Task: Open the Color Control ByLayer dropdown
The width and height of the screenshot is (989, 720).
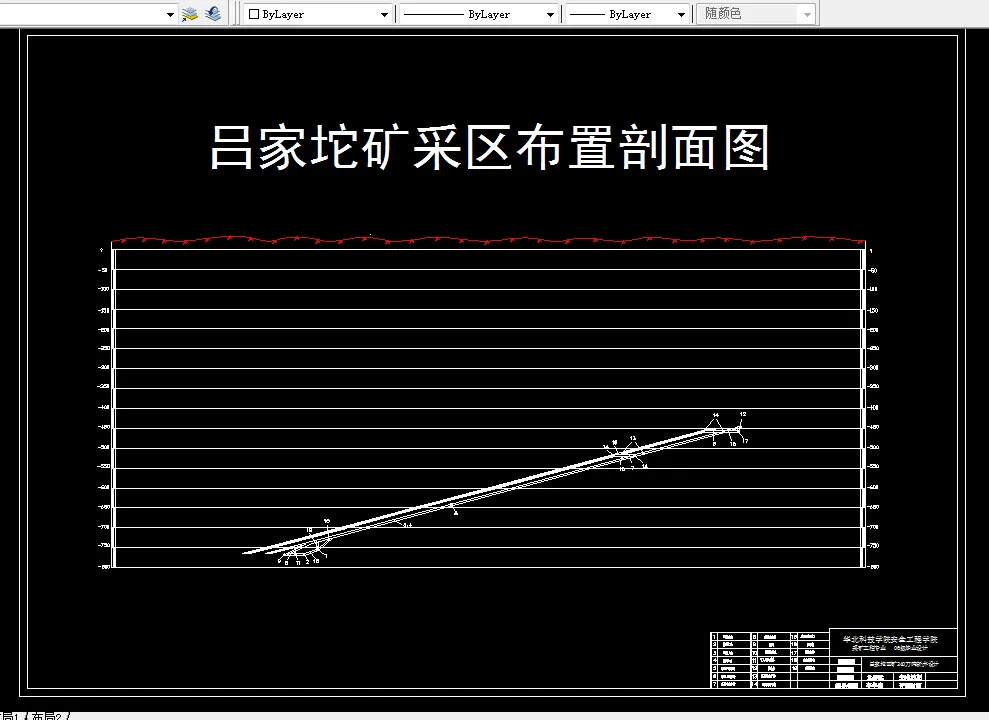Action: point(385,13)
